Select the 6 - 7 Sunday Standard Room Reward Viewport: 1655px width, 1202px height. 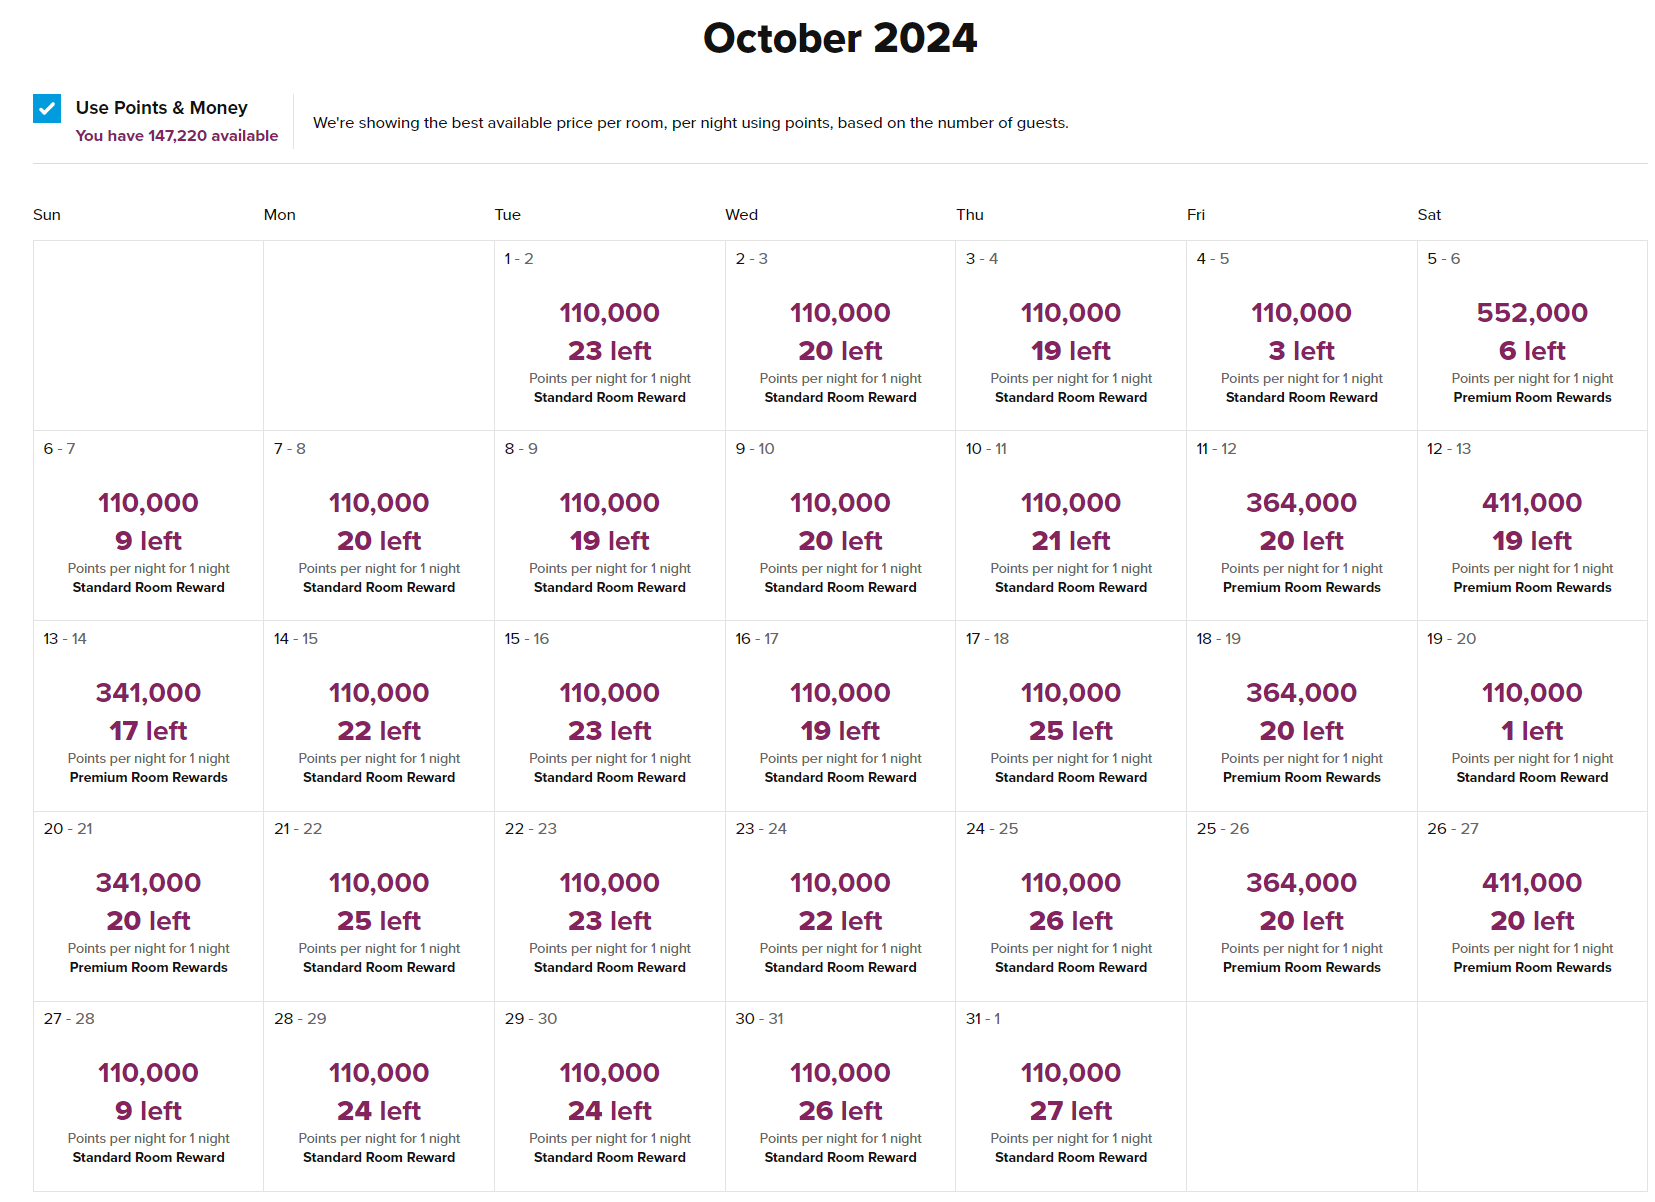pos(148,526)
